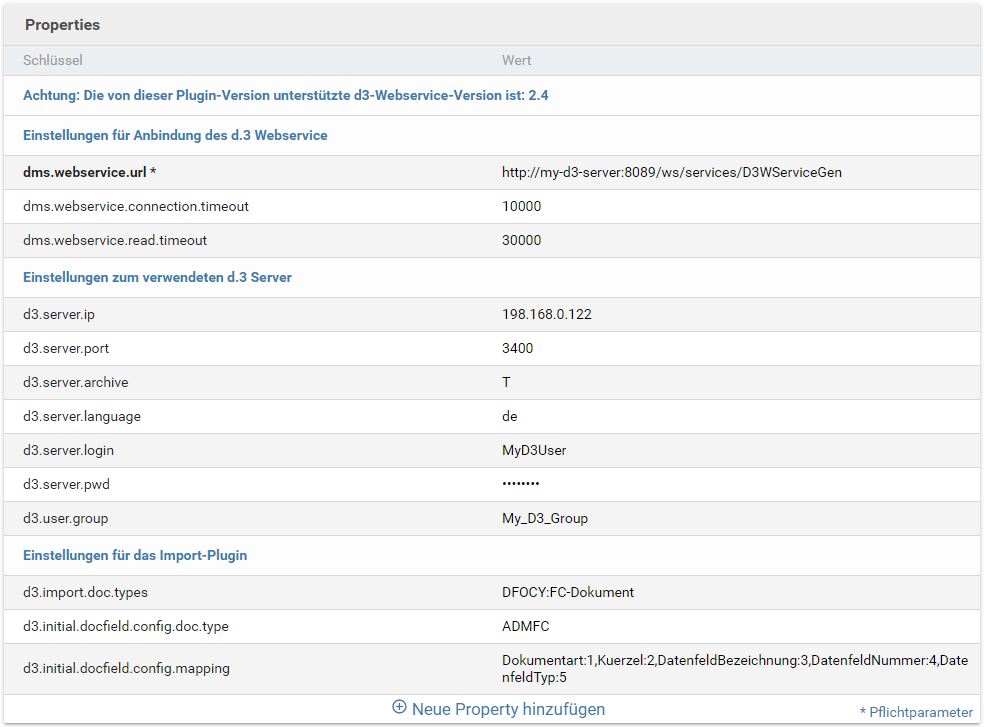Click the Einstellungen für das Import-Plugin heading

[x=135, y=555]
